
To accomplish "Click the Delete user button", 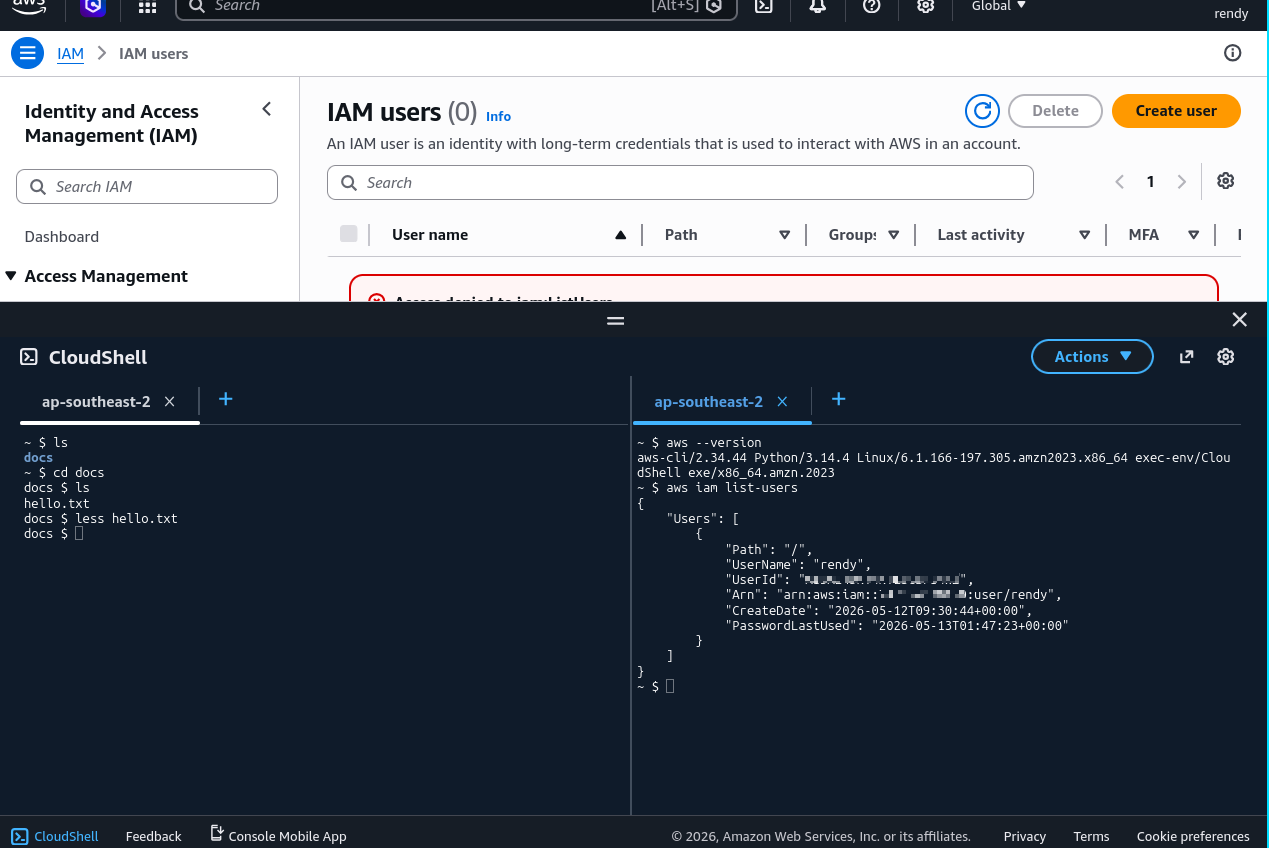I will pyautogui.click(x=1055, y=111).
